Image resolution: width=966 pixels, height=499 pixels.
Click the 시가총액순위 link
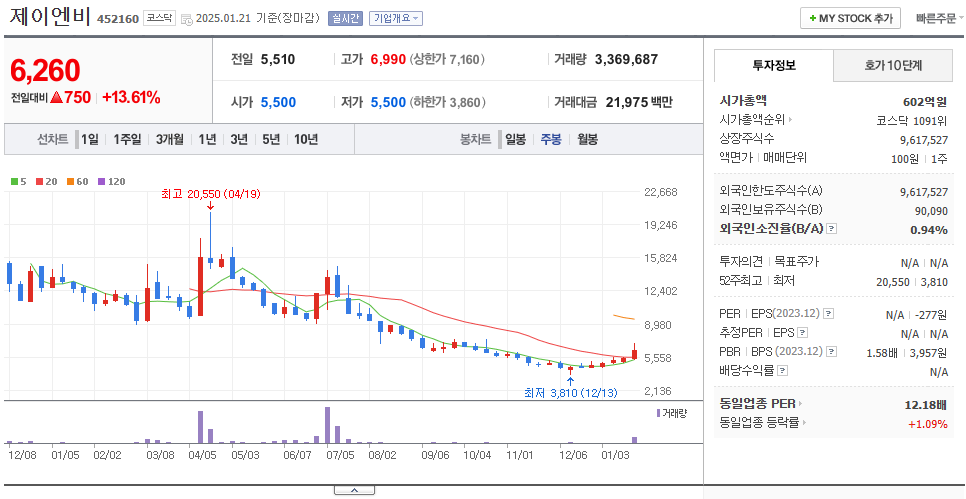(x=753, y=120)
